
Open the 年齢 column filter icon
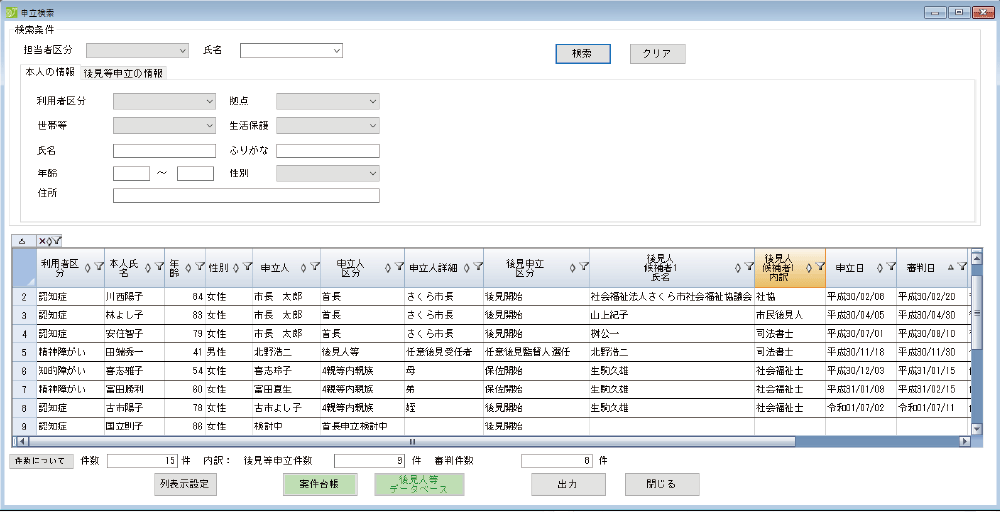(x=200, y=267)
